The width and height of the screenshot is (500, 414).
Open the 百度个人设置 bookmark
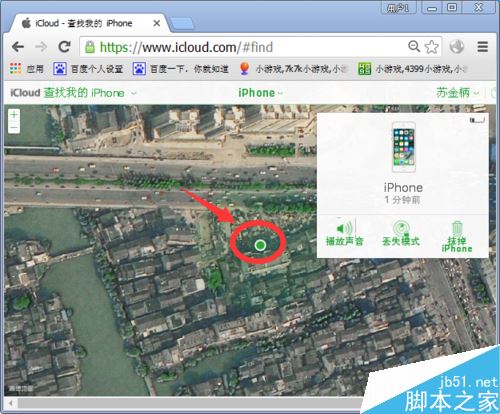88,69
